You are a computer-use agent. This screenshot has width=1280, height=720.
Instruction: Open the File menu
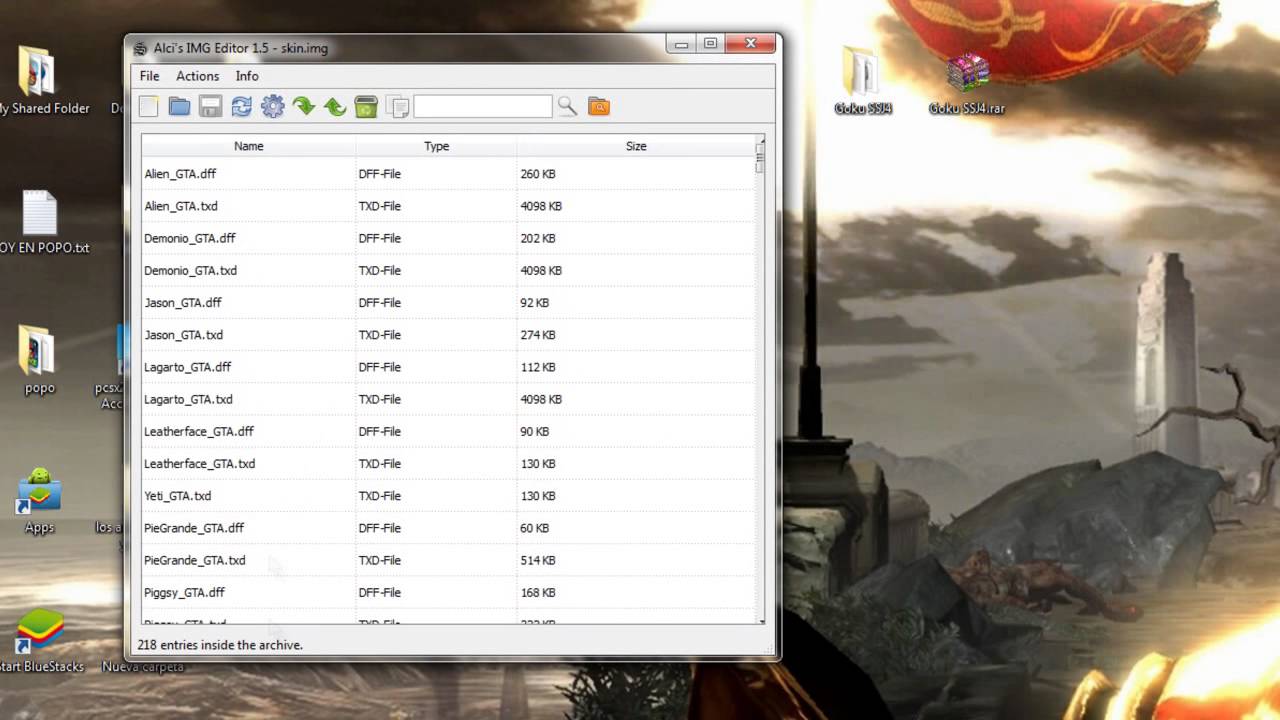[x=149, y=76]
